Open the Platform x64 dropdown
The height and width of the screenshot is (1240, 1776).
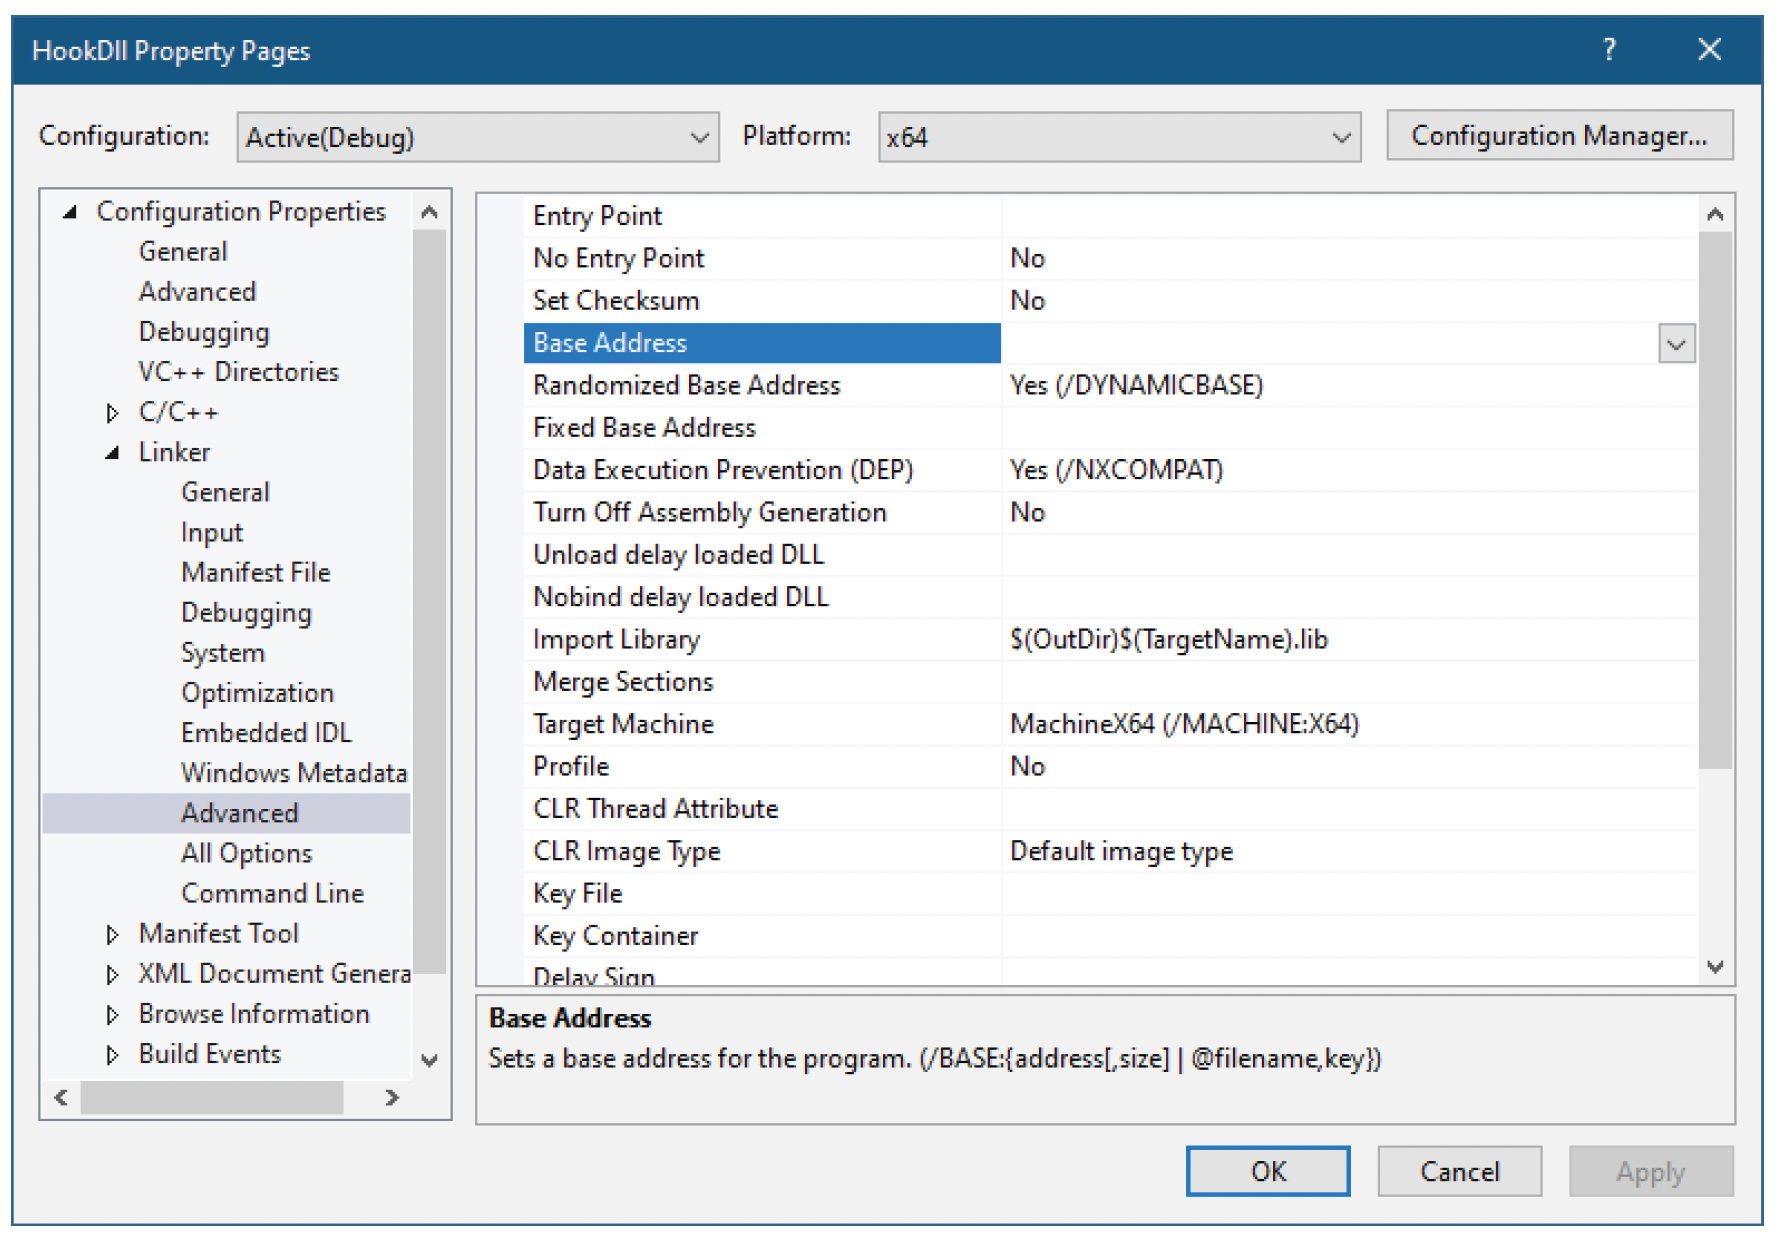(1119, 137)
